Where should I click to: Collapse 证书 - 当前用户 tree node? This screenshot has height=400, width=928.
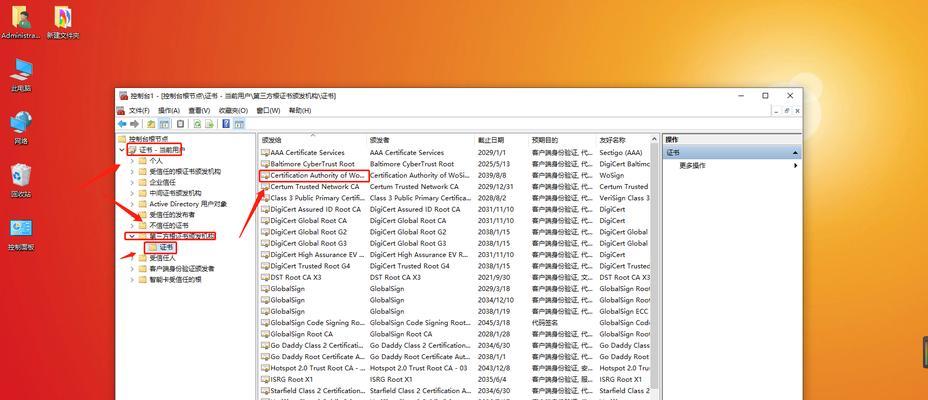point(122,150)
